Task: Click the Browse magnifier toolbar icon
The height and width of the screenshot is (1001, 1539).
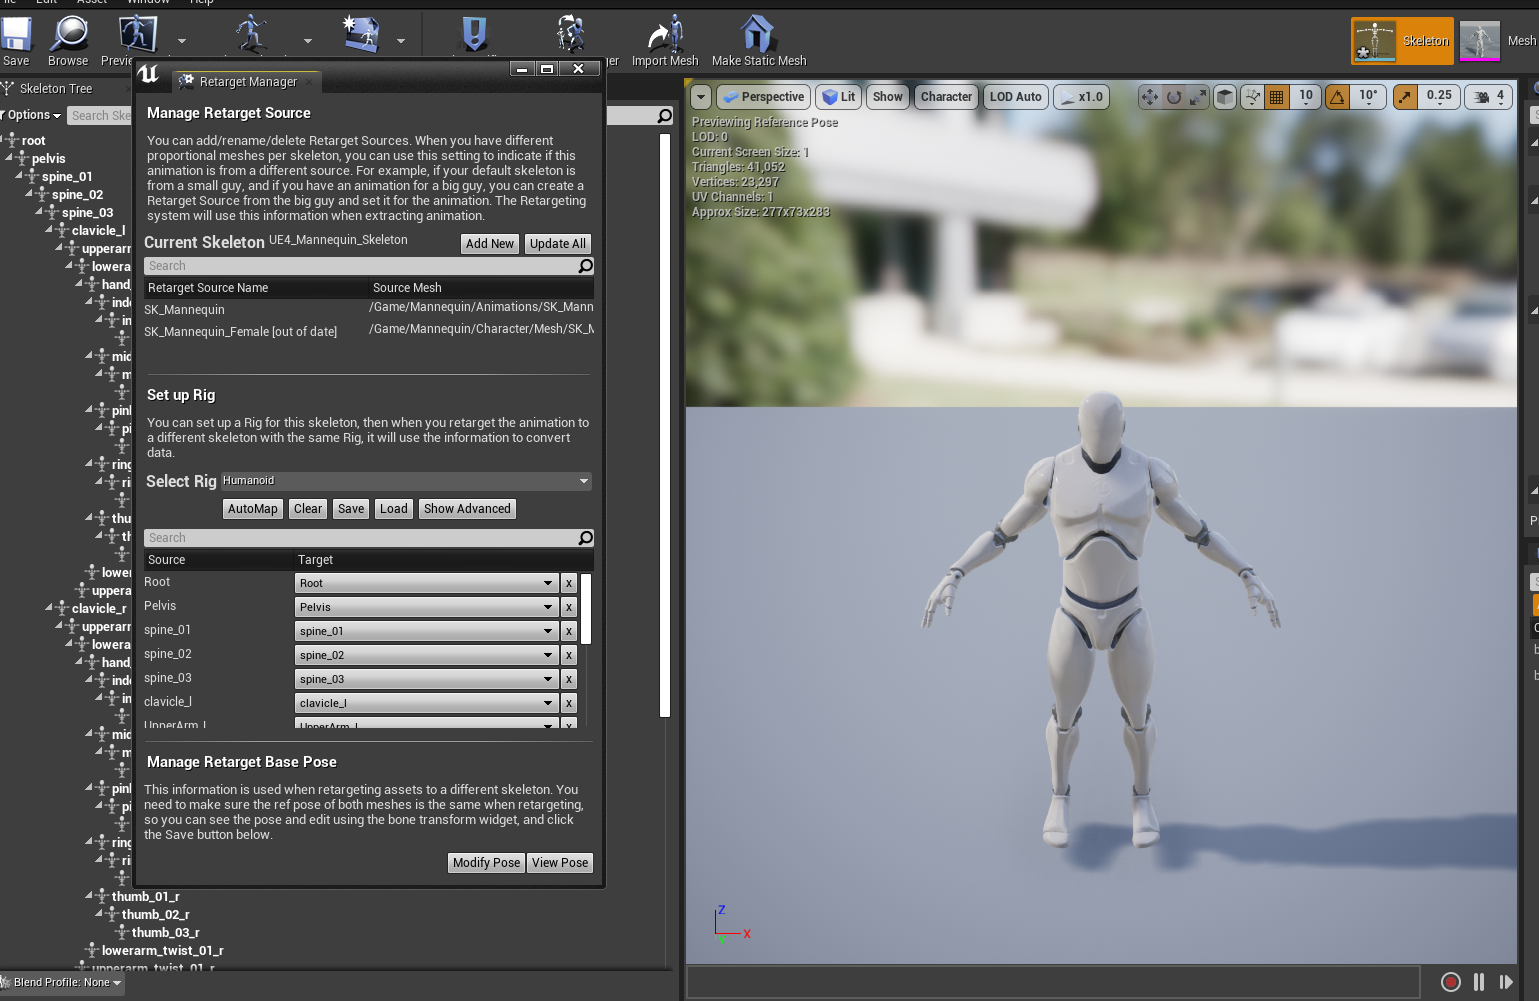Action: [69, 35]
